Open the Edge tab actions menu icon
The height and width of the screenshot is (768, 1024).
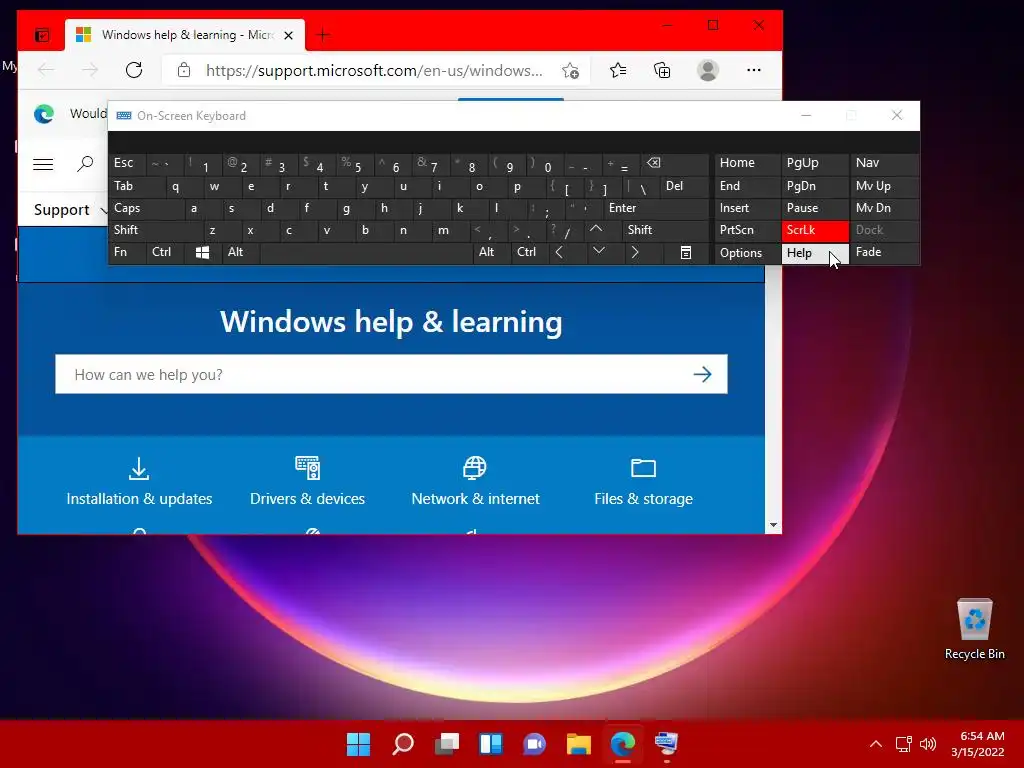42,35
